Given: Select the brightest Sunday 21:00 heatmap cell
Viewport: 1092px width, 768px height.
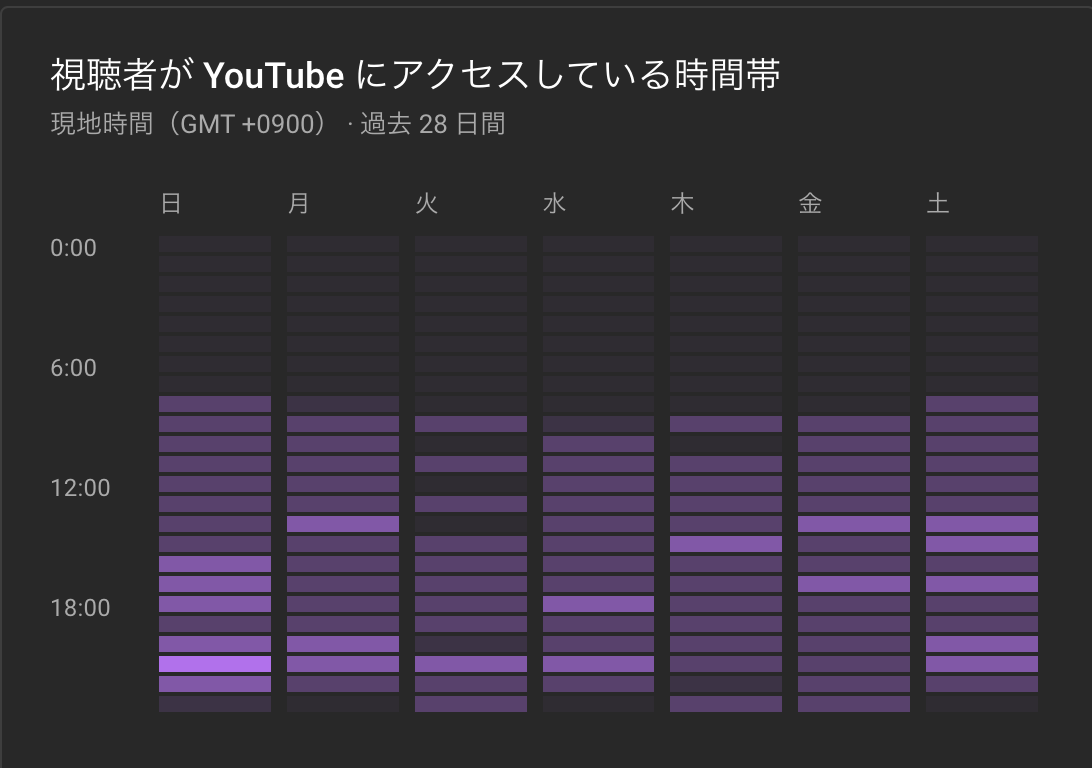Looking at the screenshot, I should pyautogui.click(x=215, y=664).
